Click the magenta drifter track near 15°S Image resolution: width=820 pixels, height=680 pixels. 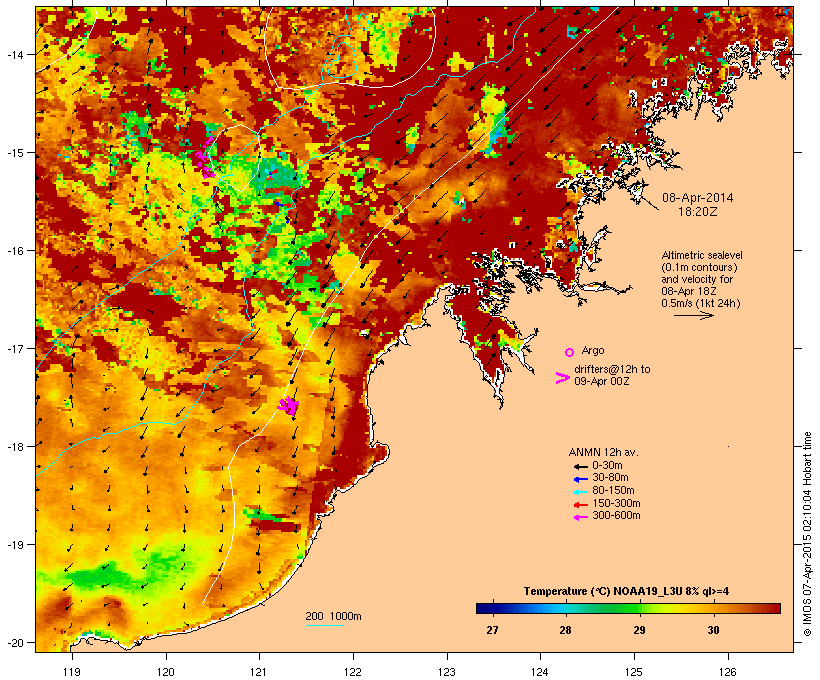205,158
